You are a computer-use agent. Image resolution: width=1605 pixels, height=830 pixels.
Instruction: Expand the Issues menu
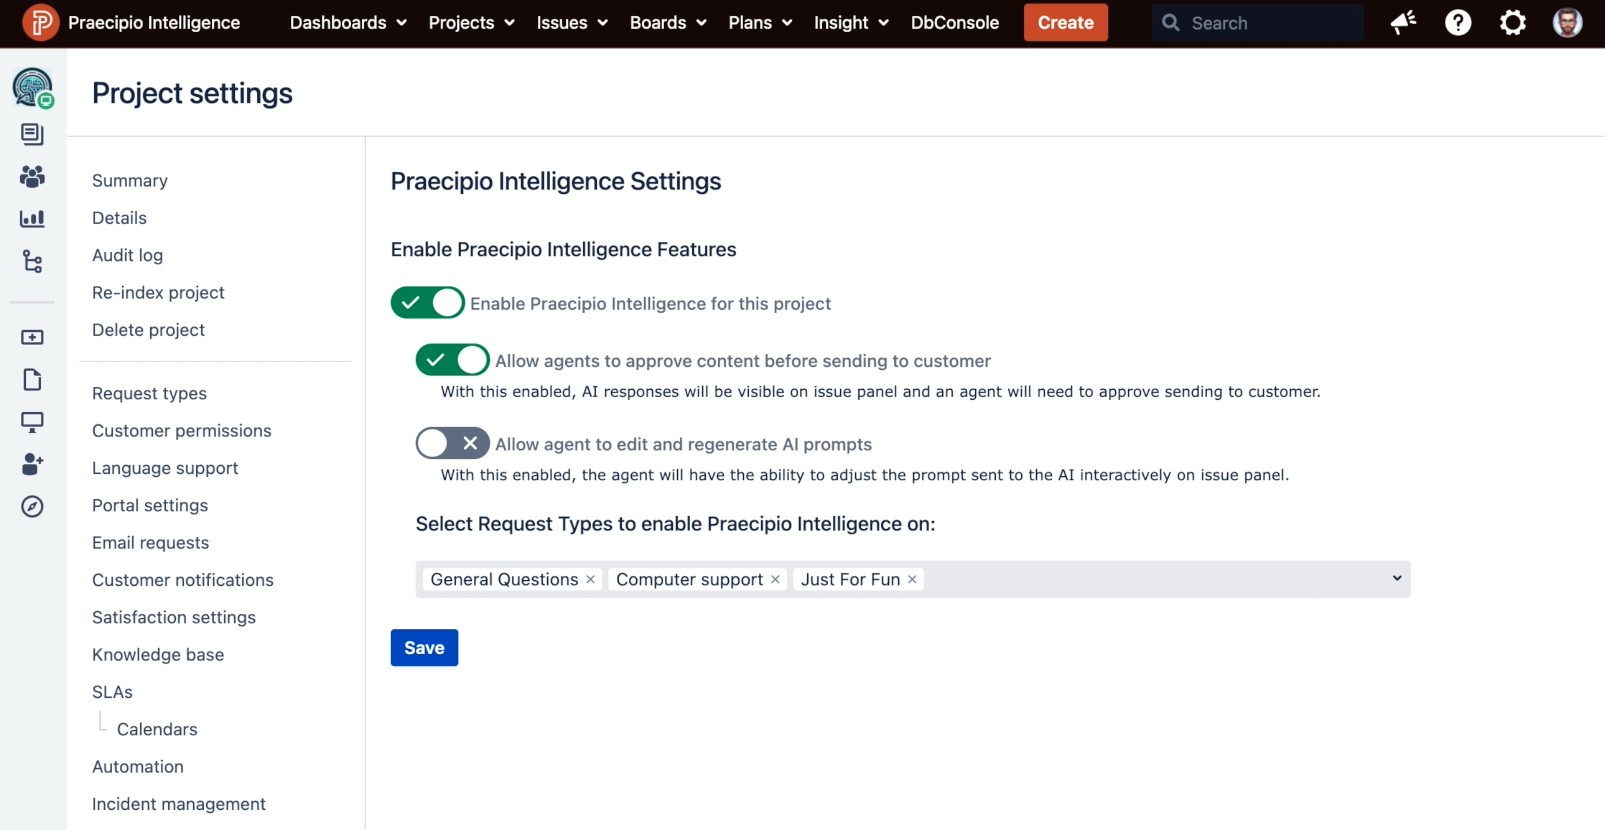click(x=572, y=22)
